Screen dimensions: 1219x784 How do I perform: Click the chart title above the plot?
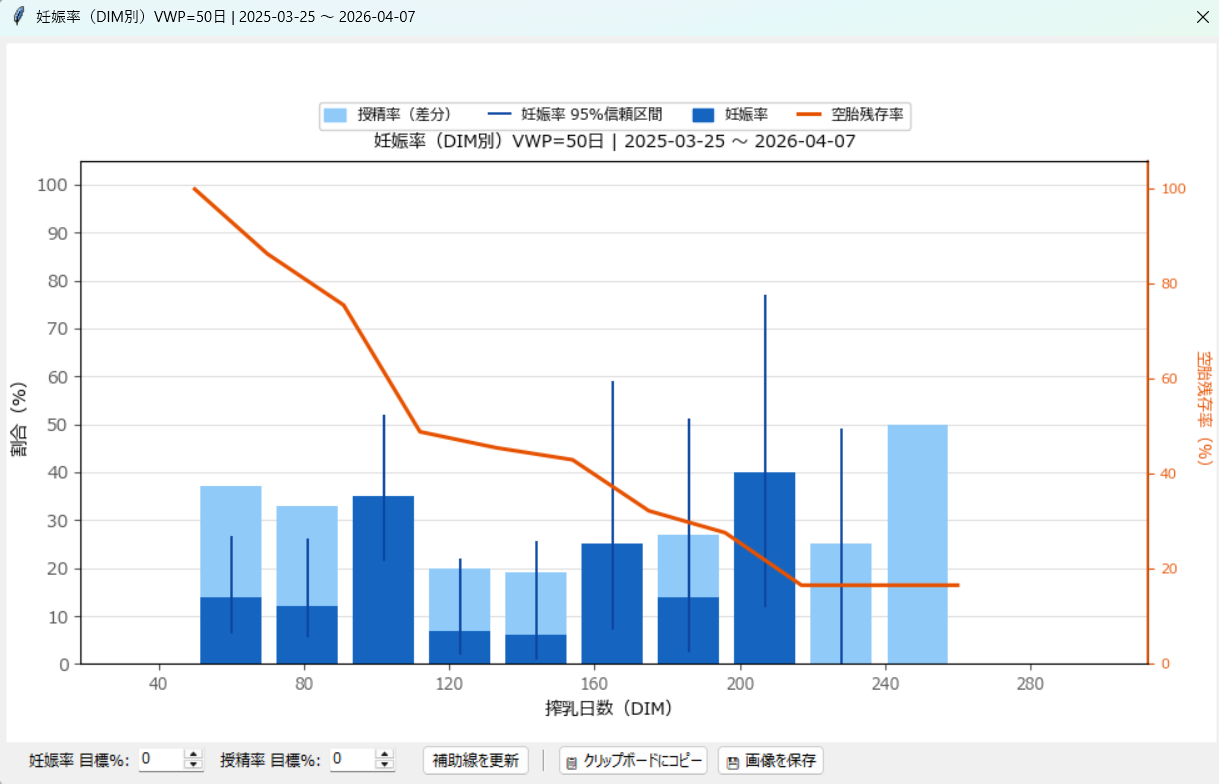pos(615,141)
